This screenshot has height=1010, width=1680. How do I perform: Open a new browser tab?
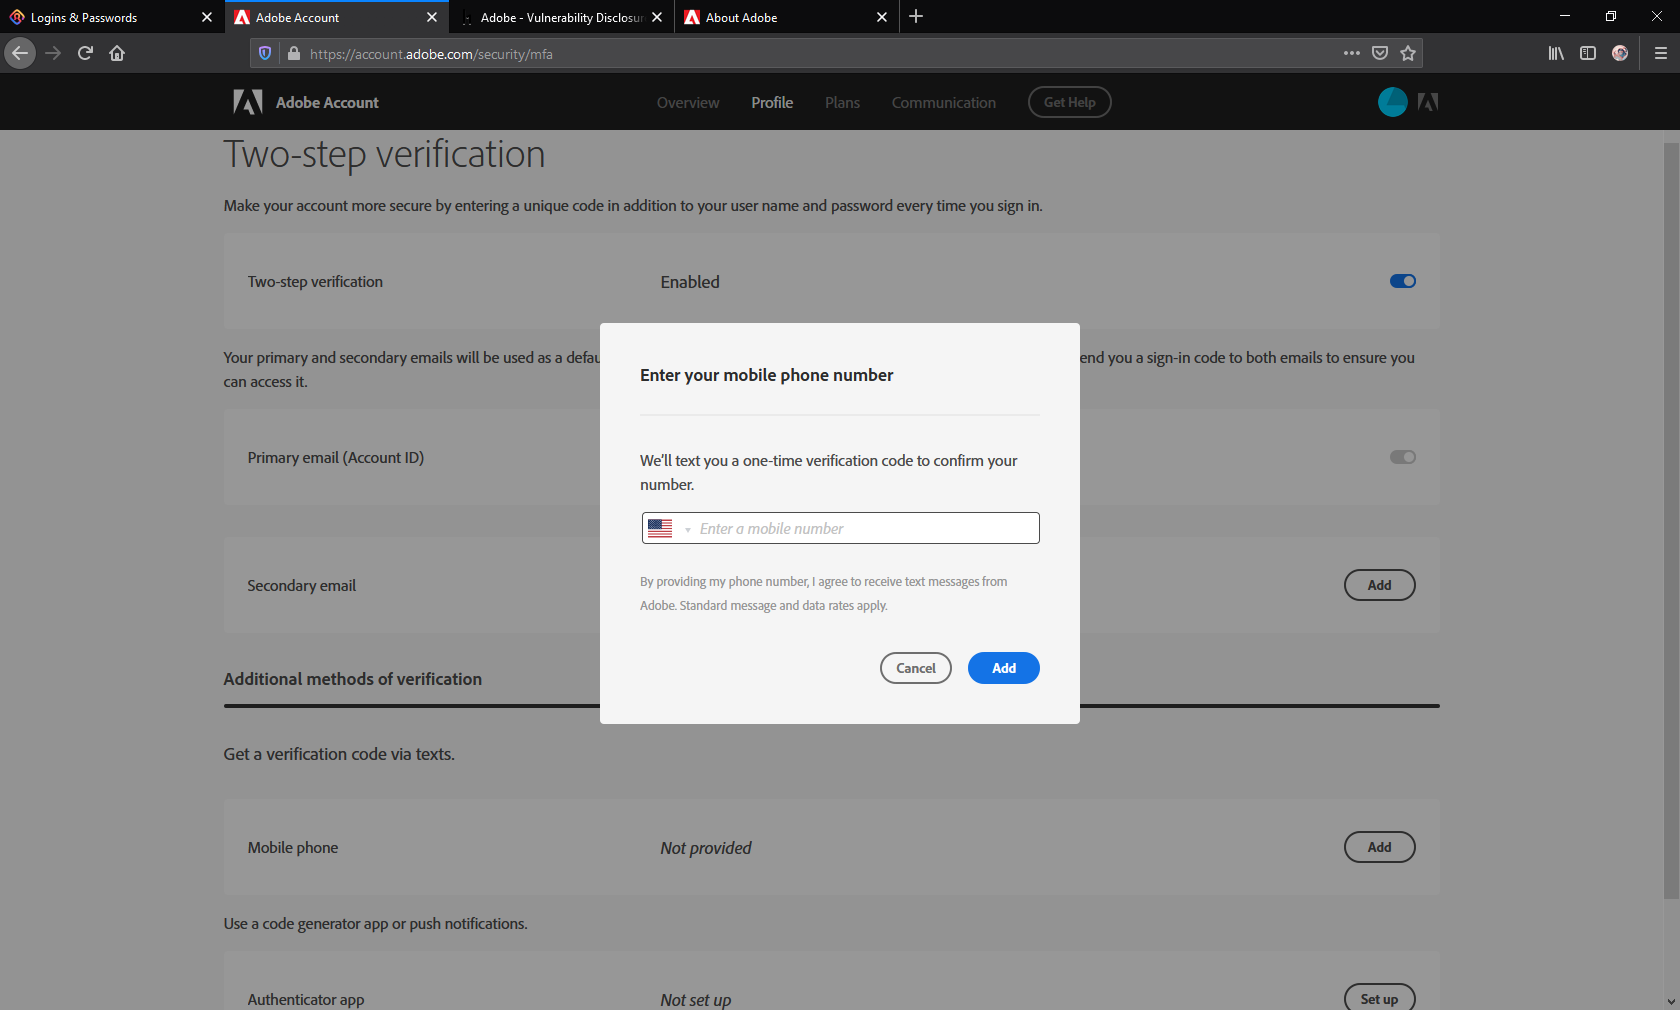(916, 16)
